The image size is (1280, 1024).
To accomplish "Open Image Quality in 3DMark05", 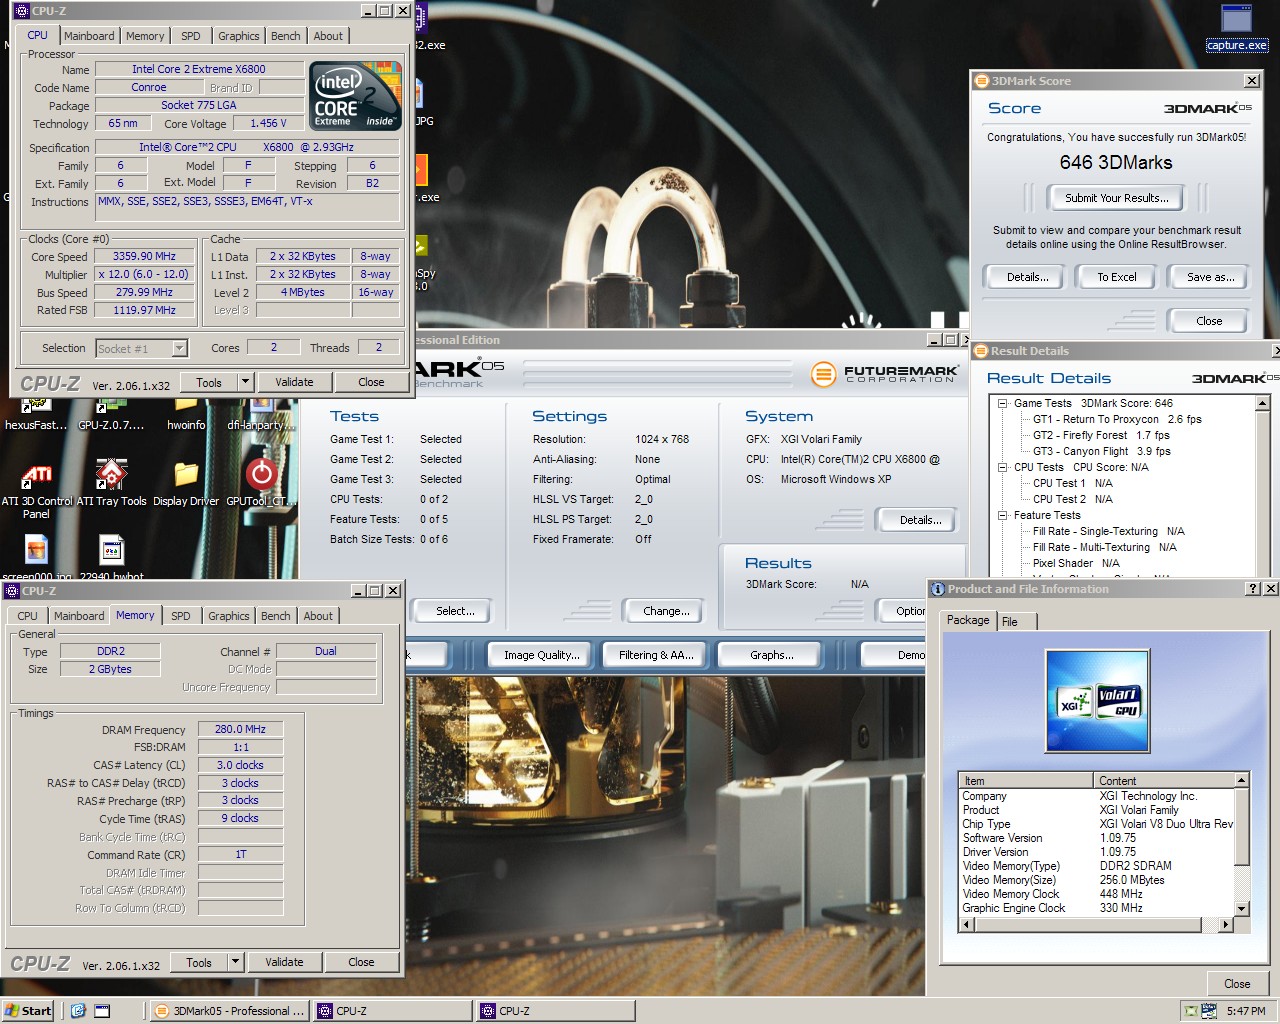I will pos(541,655).
